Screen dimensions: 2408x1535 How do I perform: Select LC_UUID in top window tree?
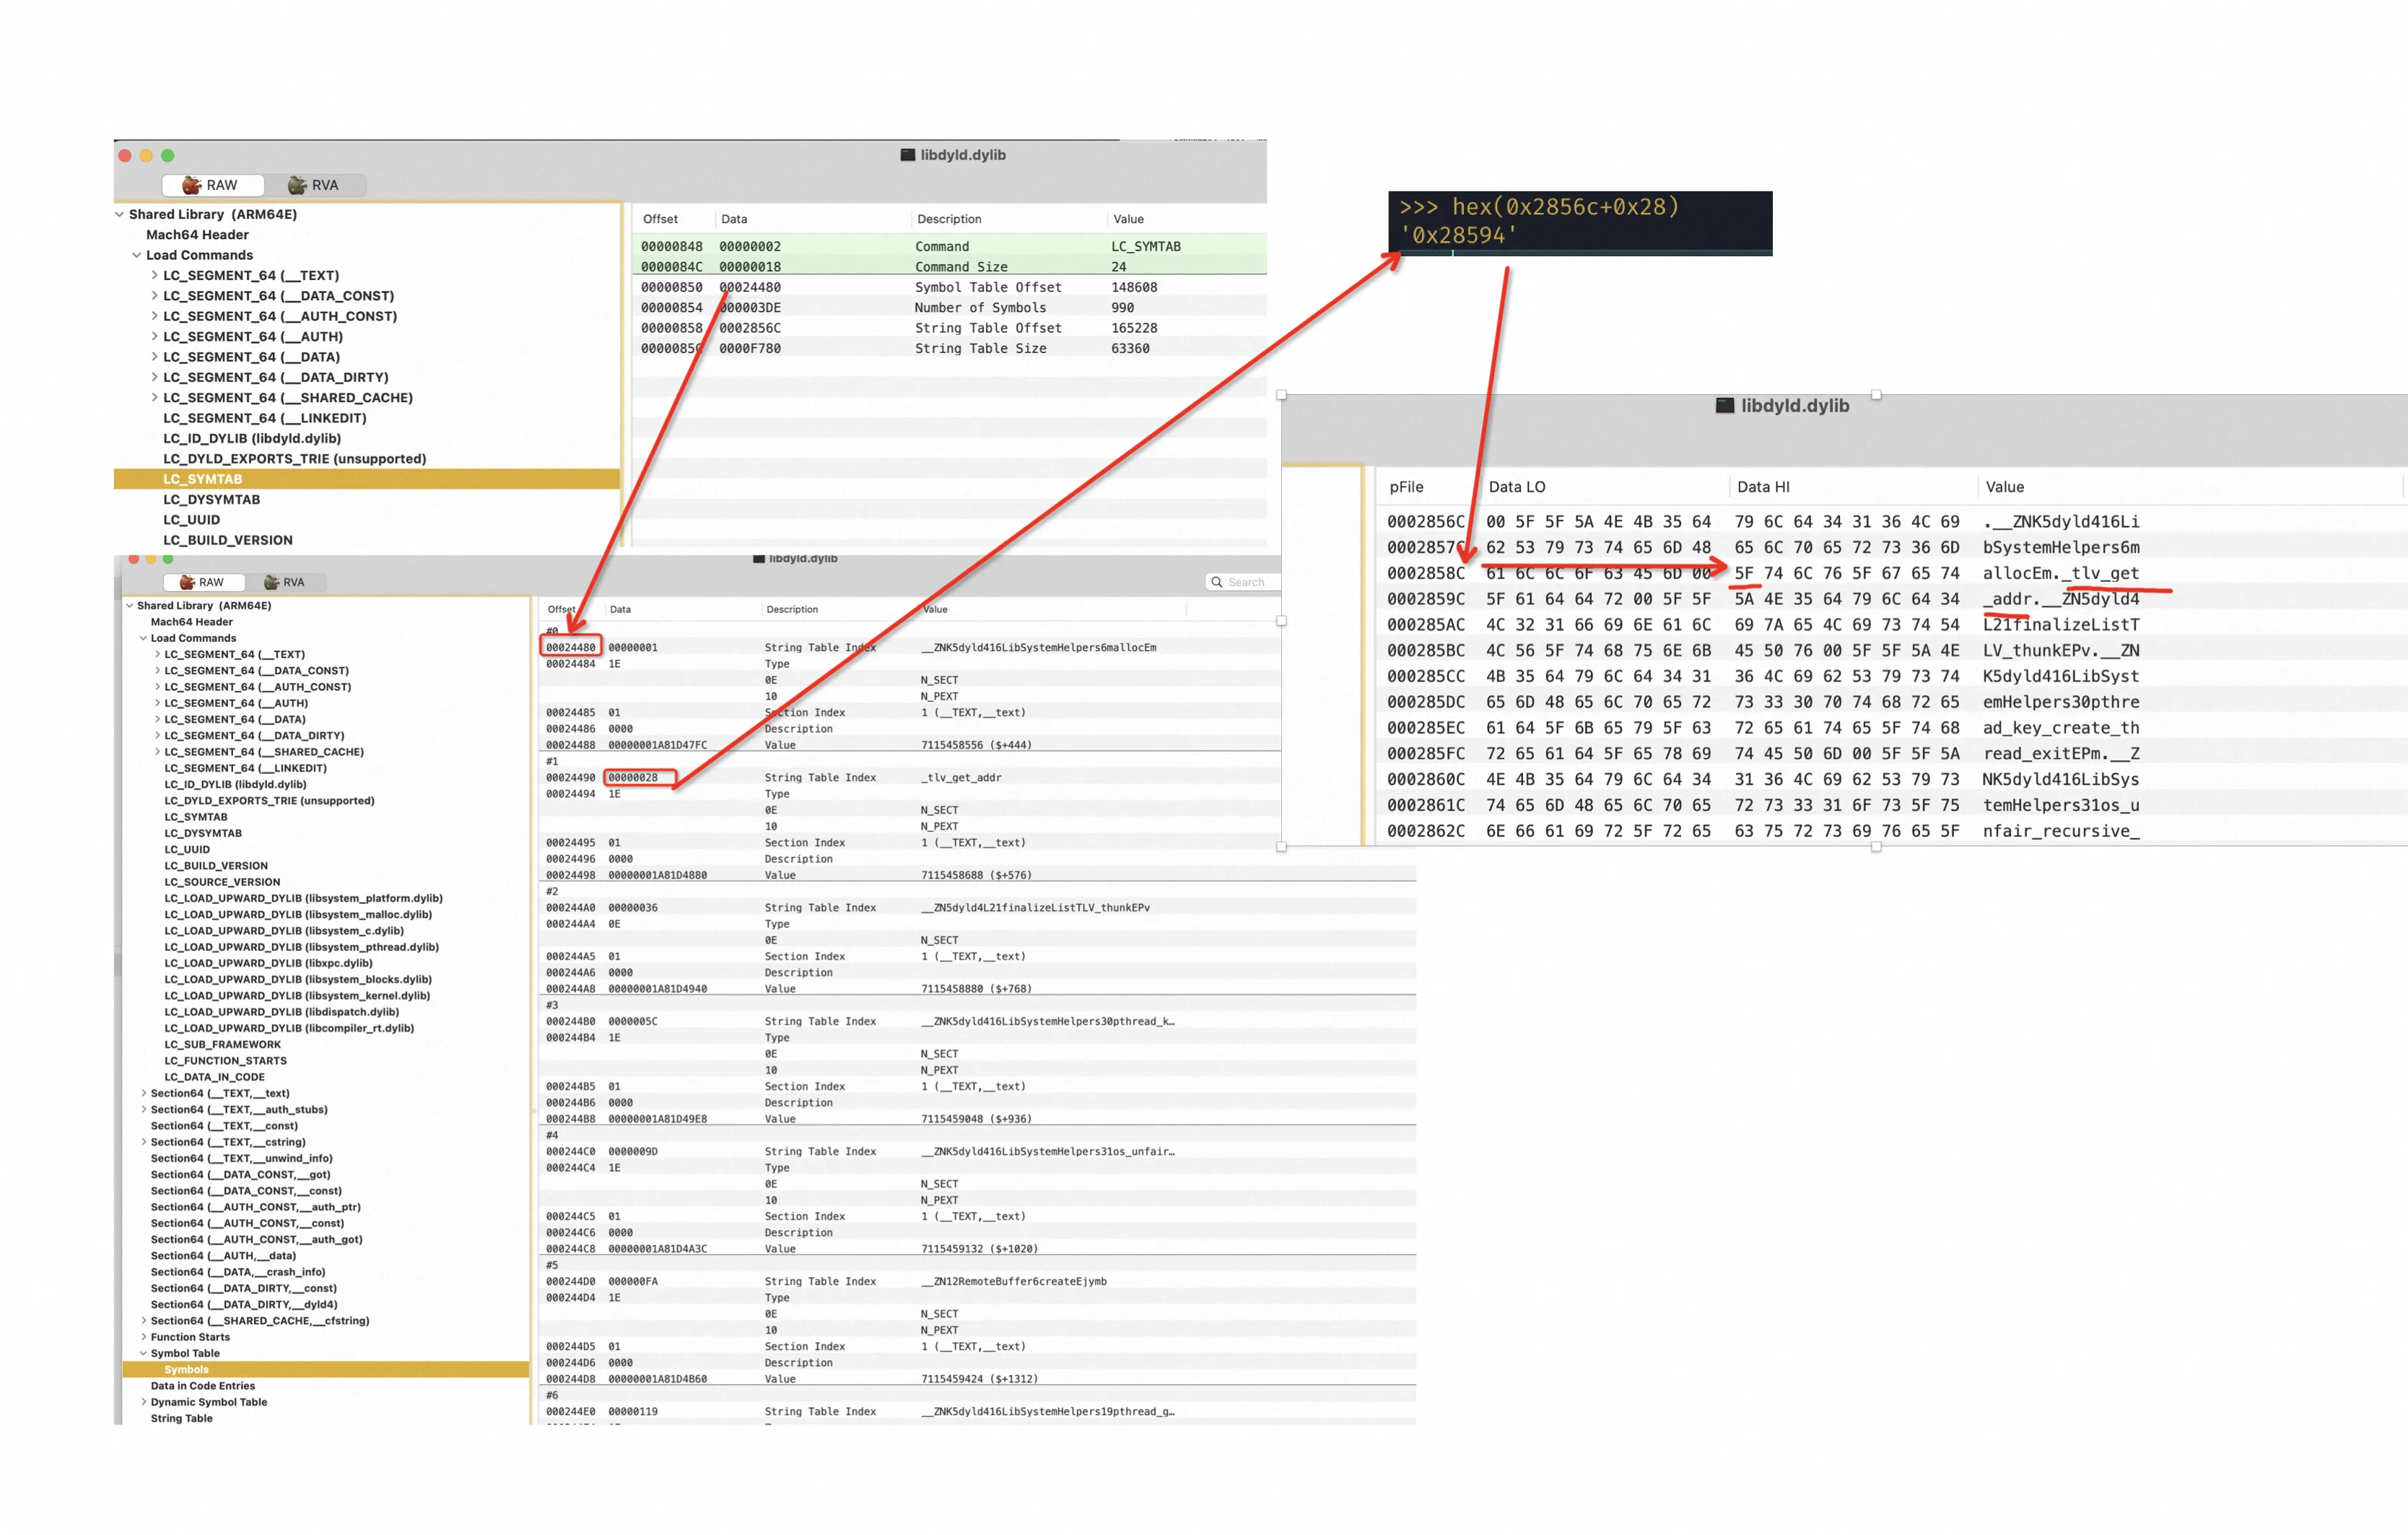(191, 520)
